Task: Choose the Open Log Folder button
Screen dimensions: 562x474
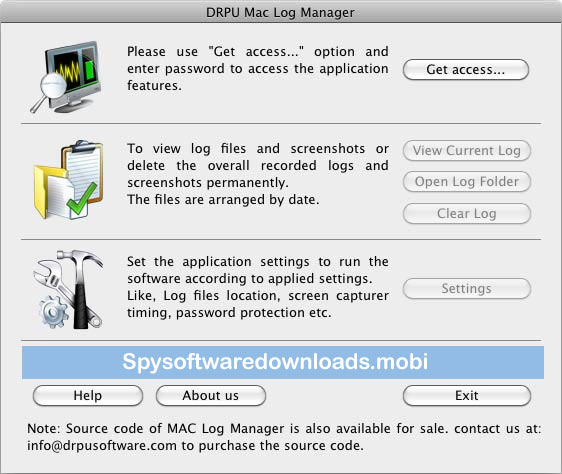Action: [467, 182]
